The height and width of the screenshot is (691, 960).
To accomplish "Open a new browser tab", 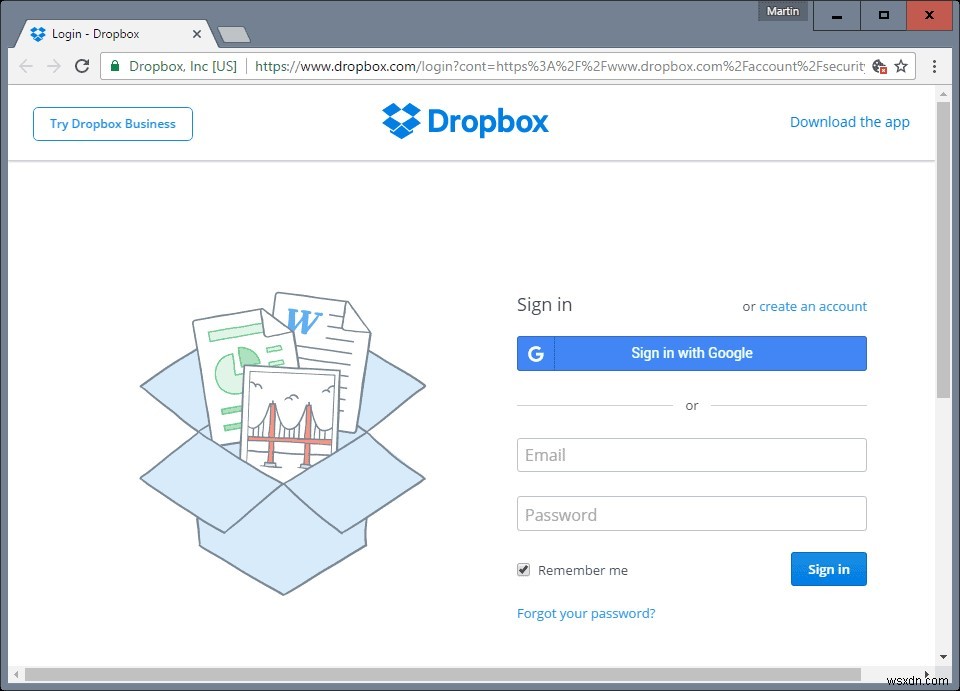I will coord(234,35).
